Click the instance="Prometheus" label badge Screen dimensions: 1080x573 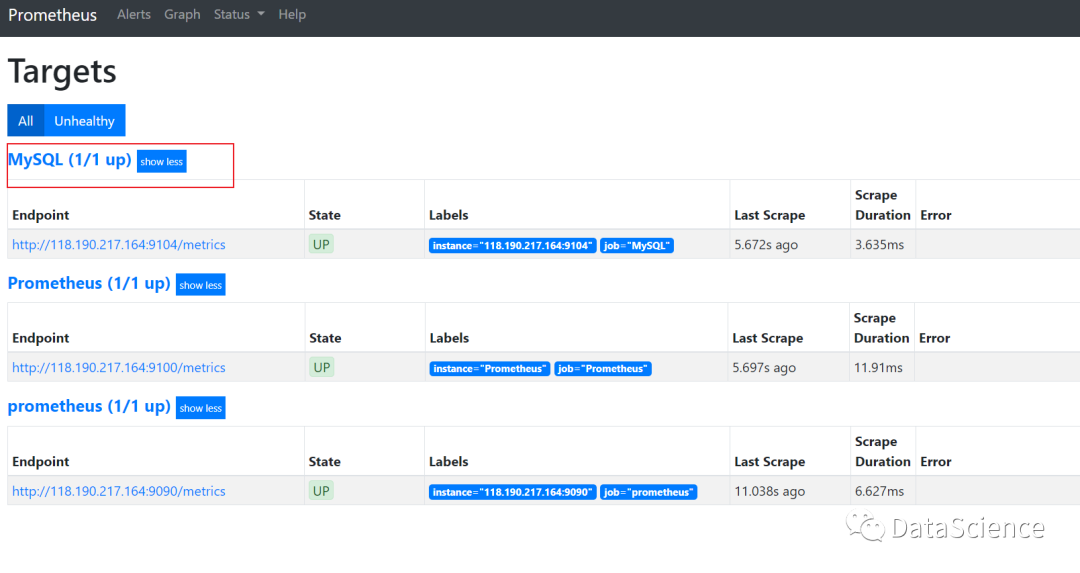490,369
